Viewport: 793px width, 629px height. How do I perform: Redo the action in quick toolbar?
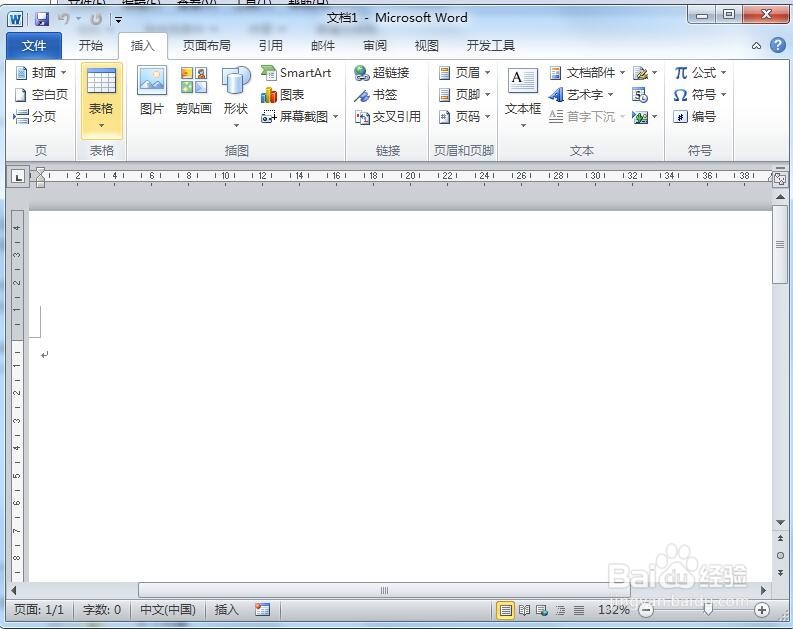[x=96, y=19]
